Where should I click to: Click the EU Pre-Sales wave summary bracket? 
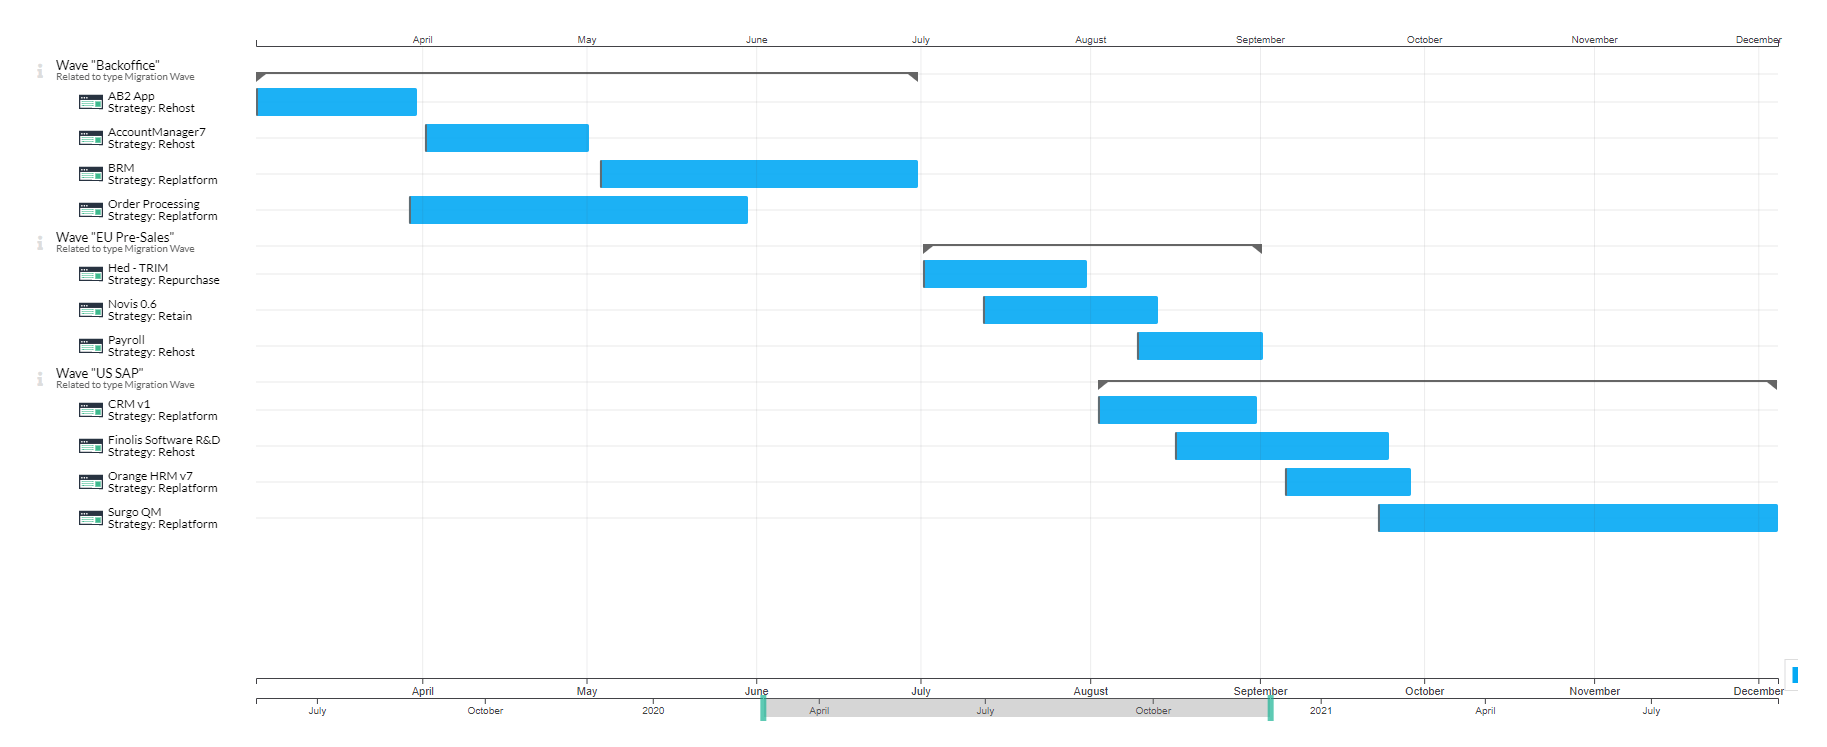[1092, 248]
